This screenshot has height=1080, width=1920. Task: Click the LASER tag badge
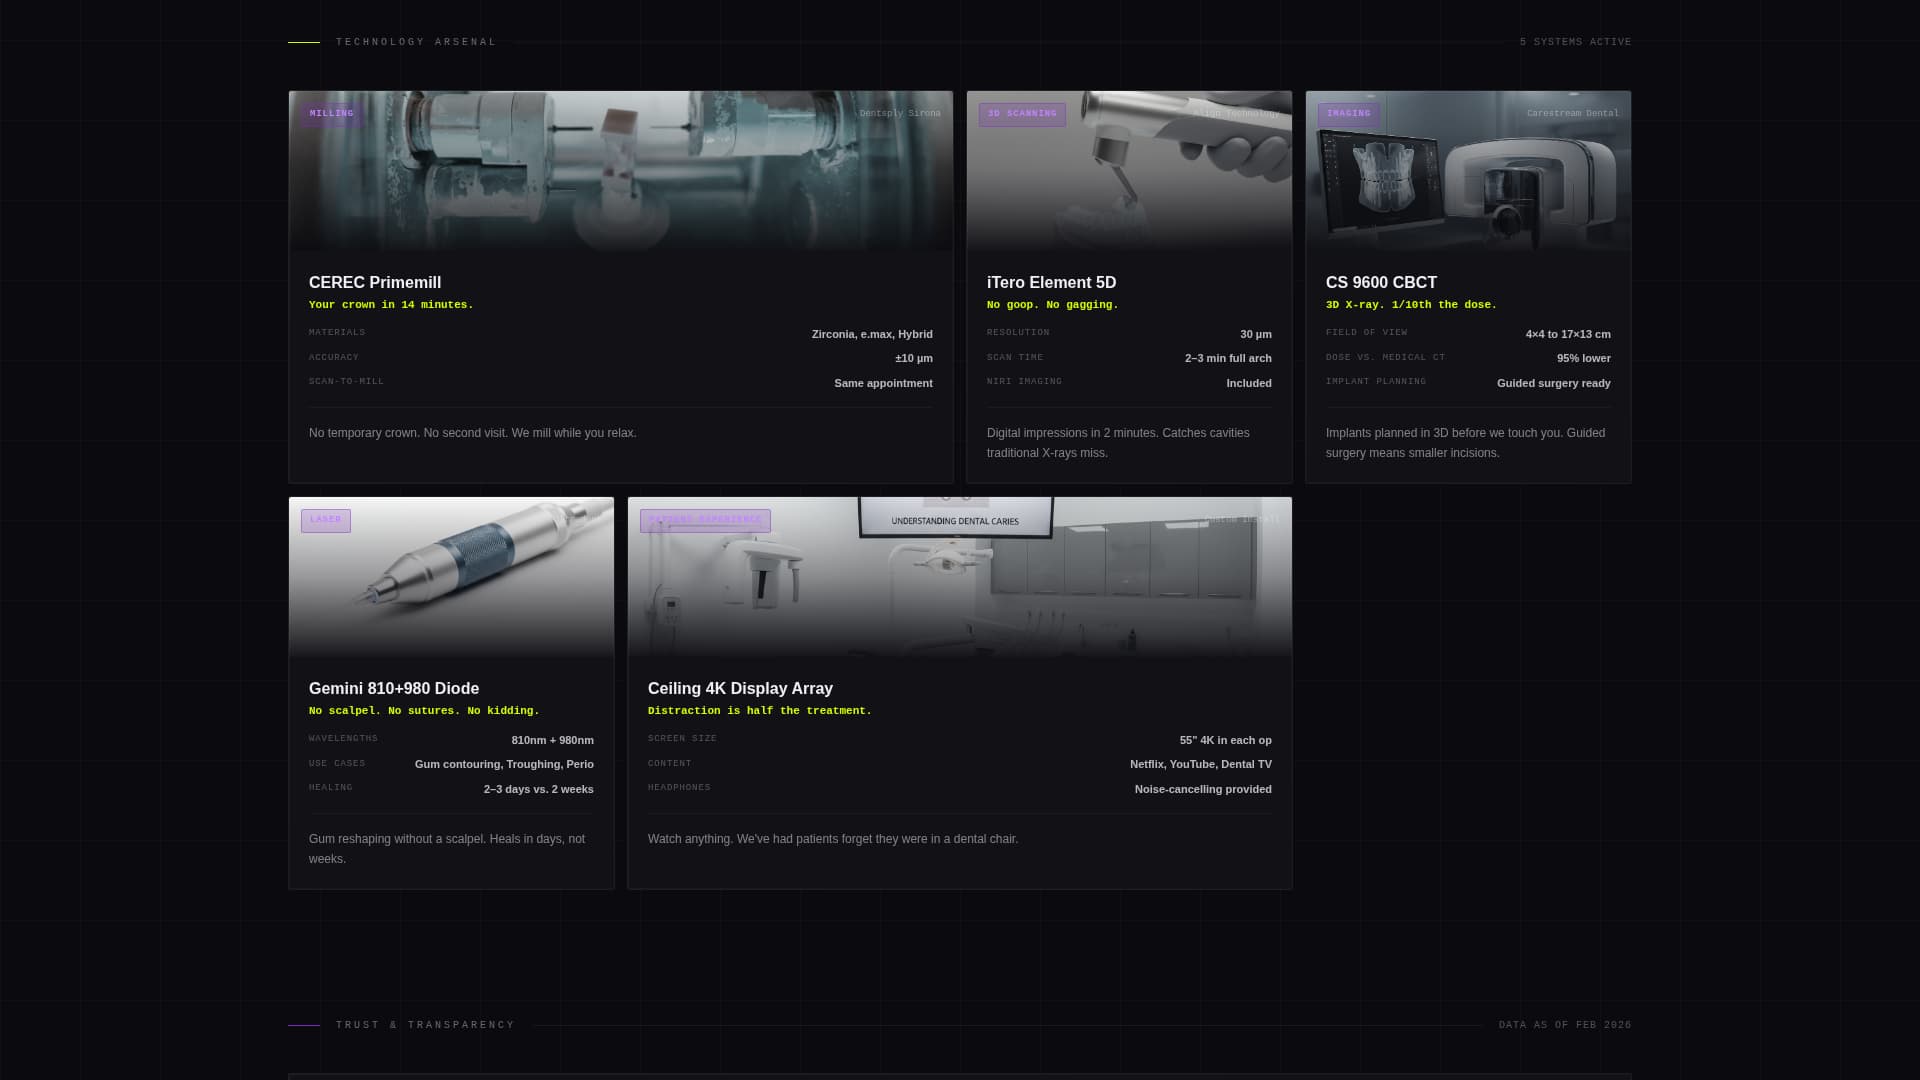[x=326, y=520]
